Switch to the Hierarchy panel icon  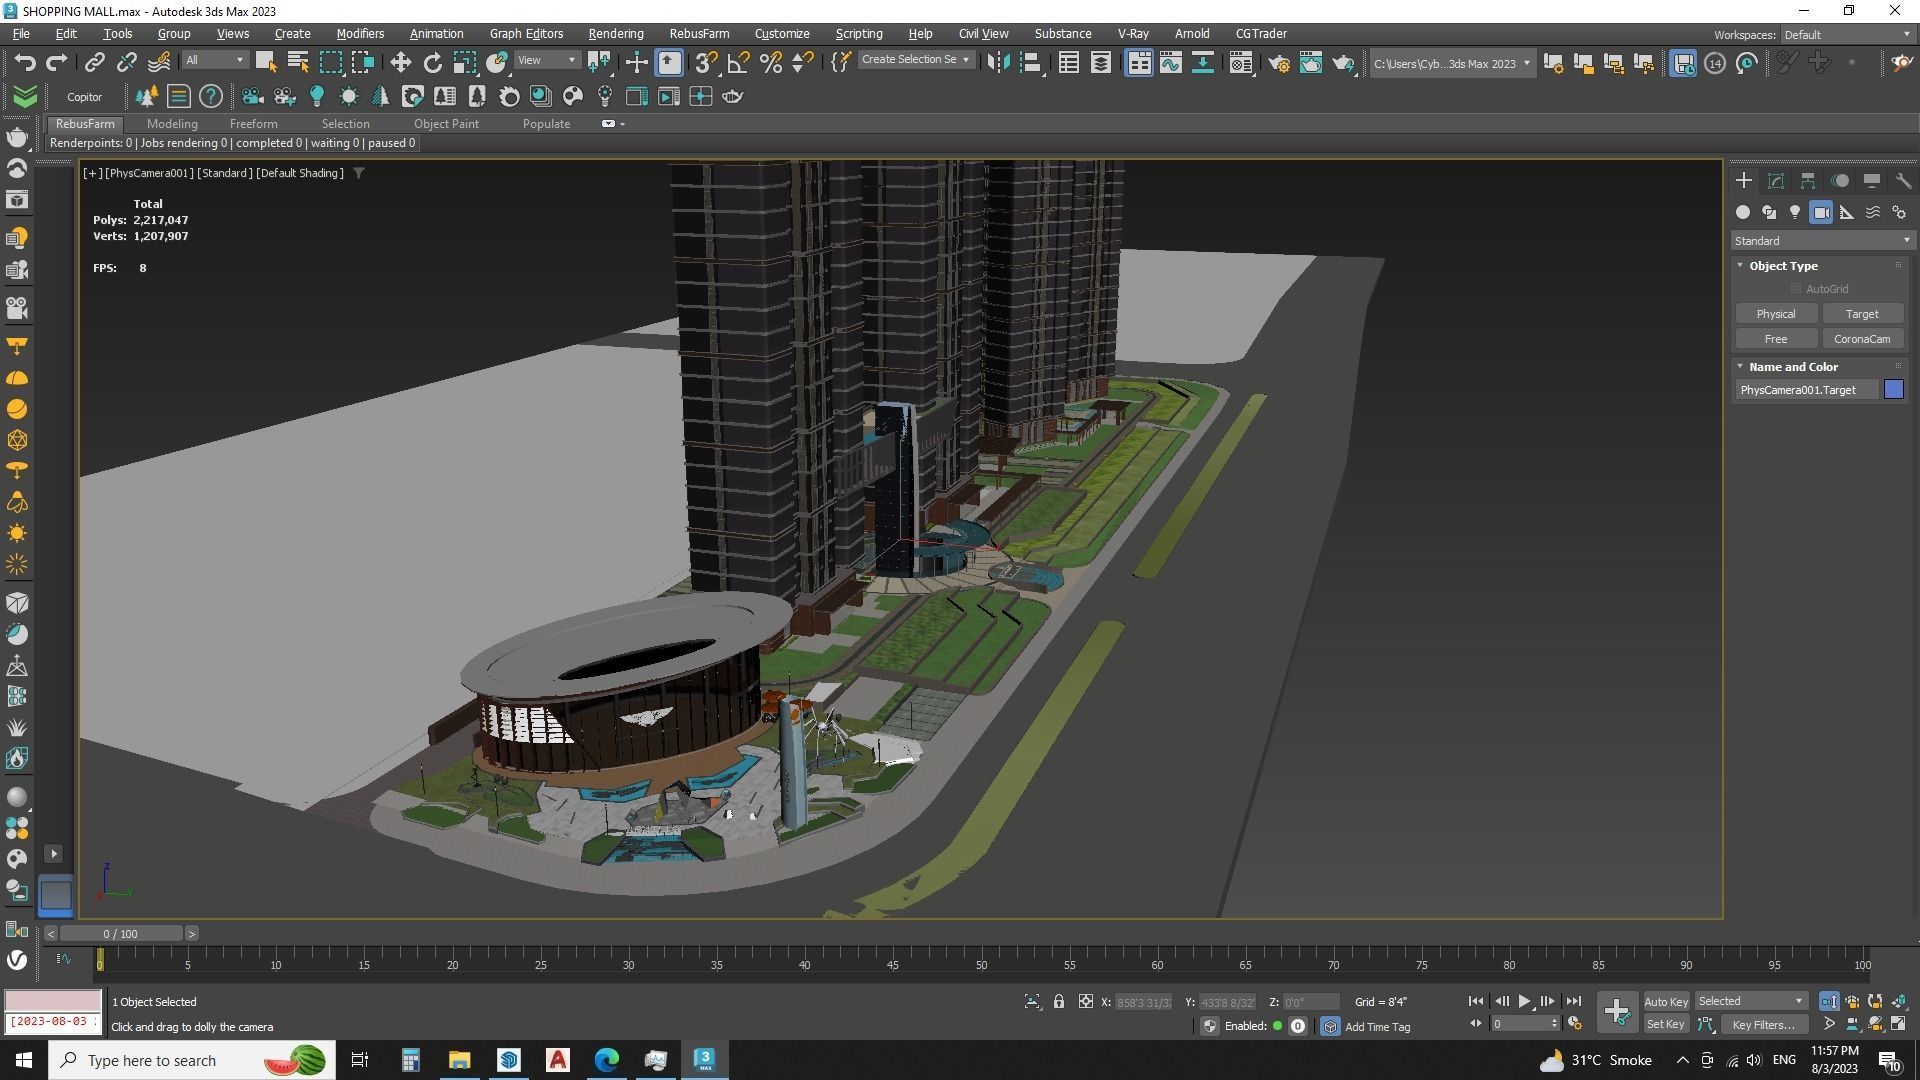point(1808,181)
